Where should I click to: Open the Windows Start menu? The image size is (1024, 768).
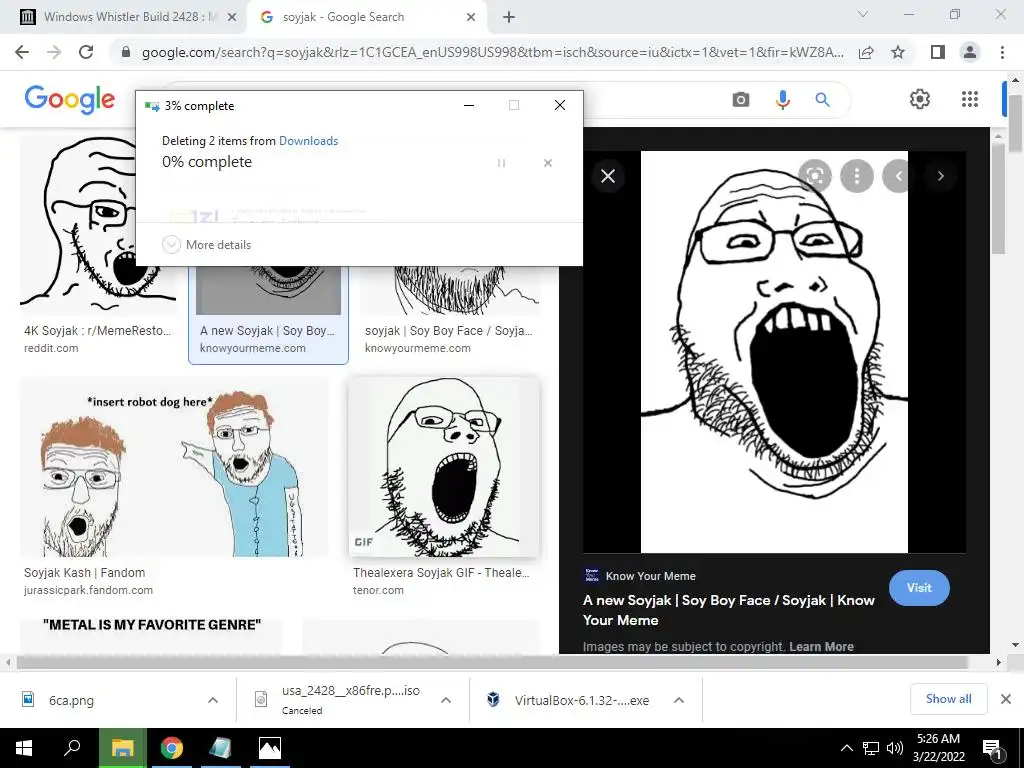23,748
